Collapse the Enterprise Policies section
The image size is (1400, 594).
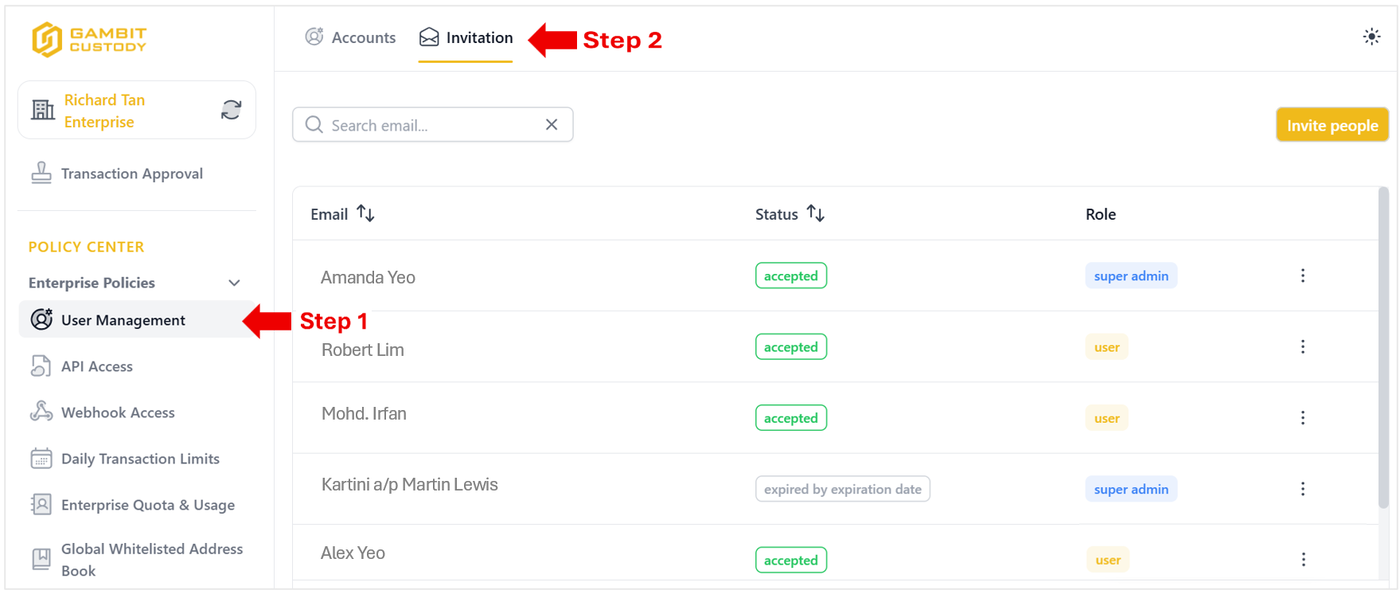coord(234,283)
